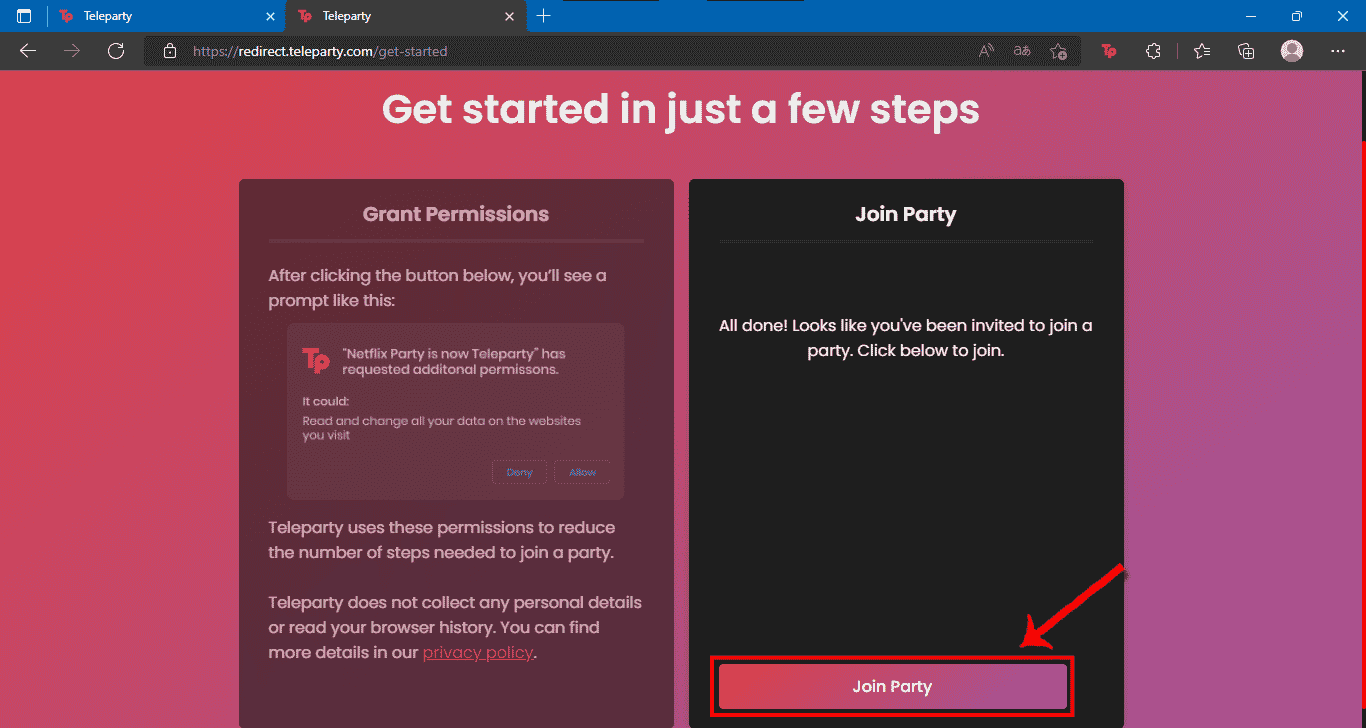Open a new browser tab

click(x=543, y=16)
